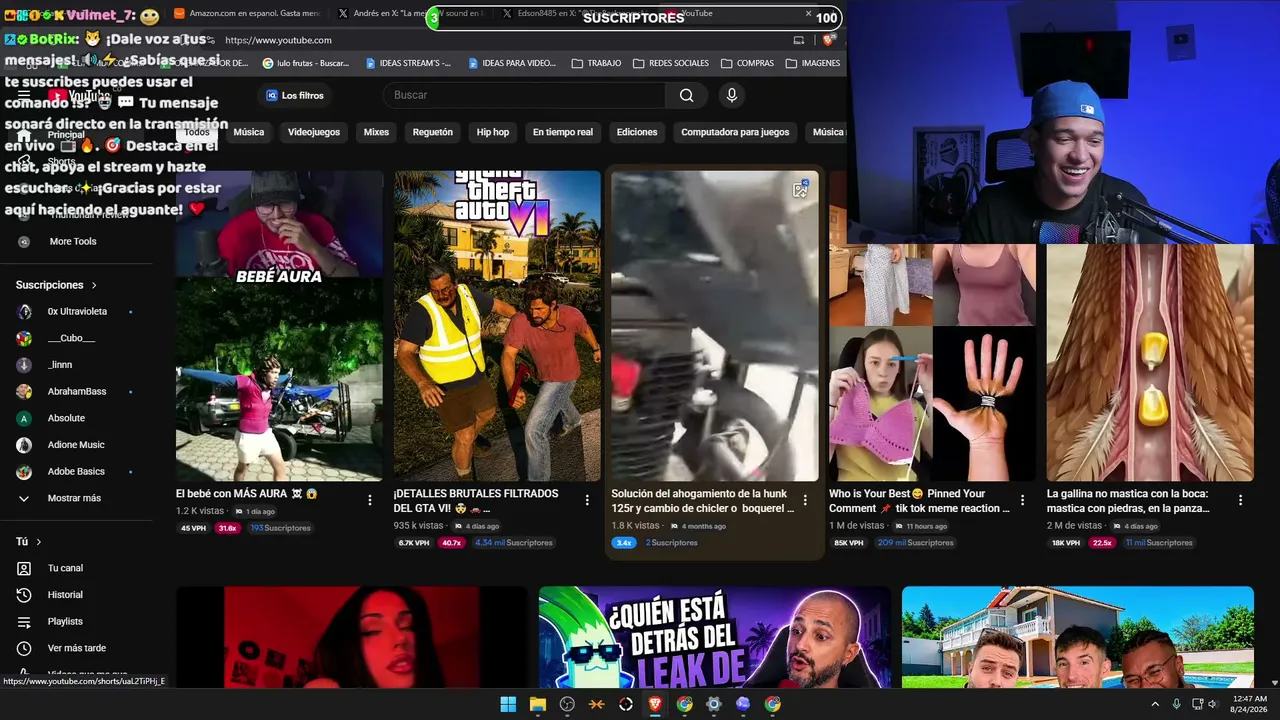Switch to the Andrés en X browser tab
The height and width of the screenshot is (720, 1280).
pyautogui.click(x=410, y=13)
